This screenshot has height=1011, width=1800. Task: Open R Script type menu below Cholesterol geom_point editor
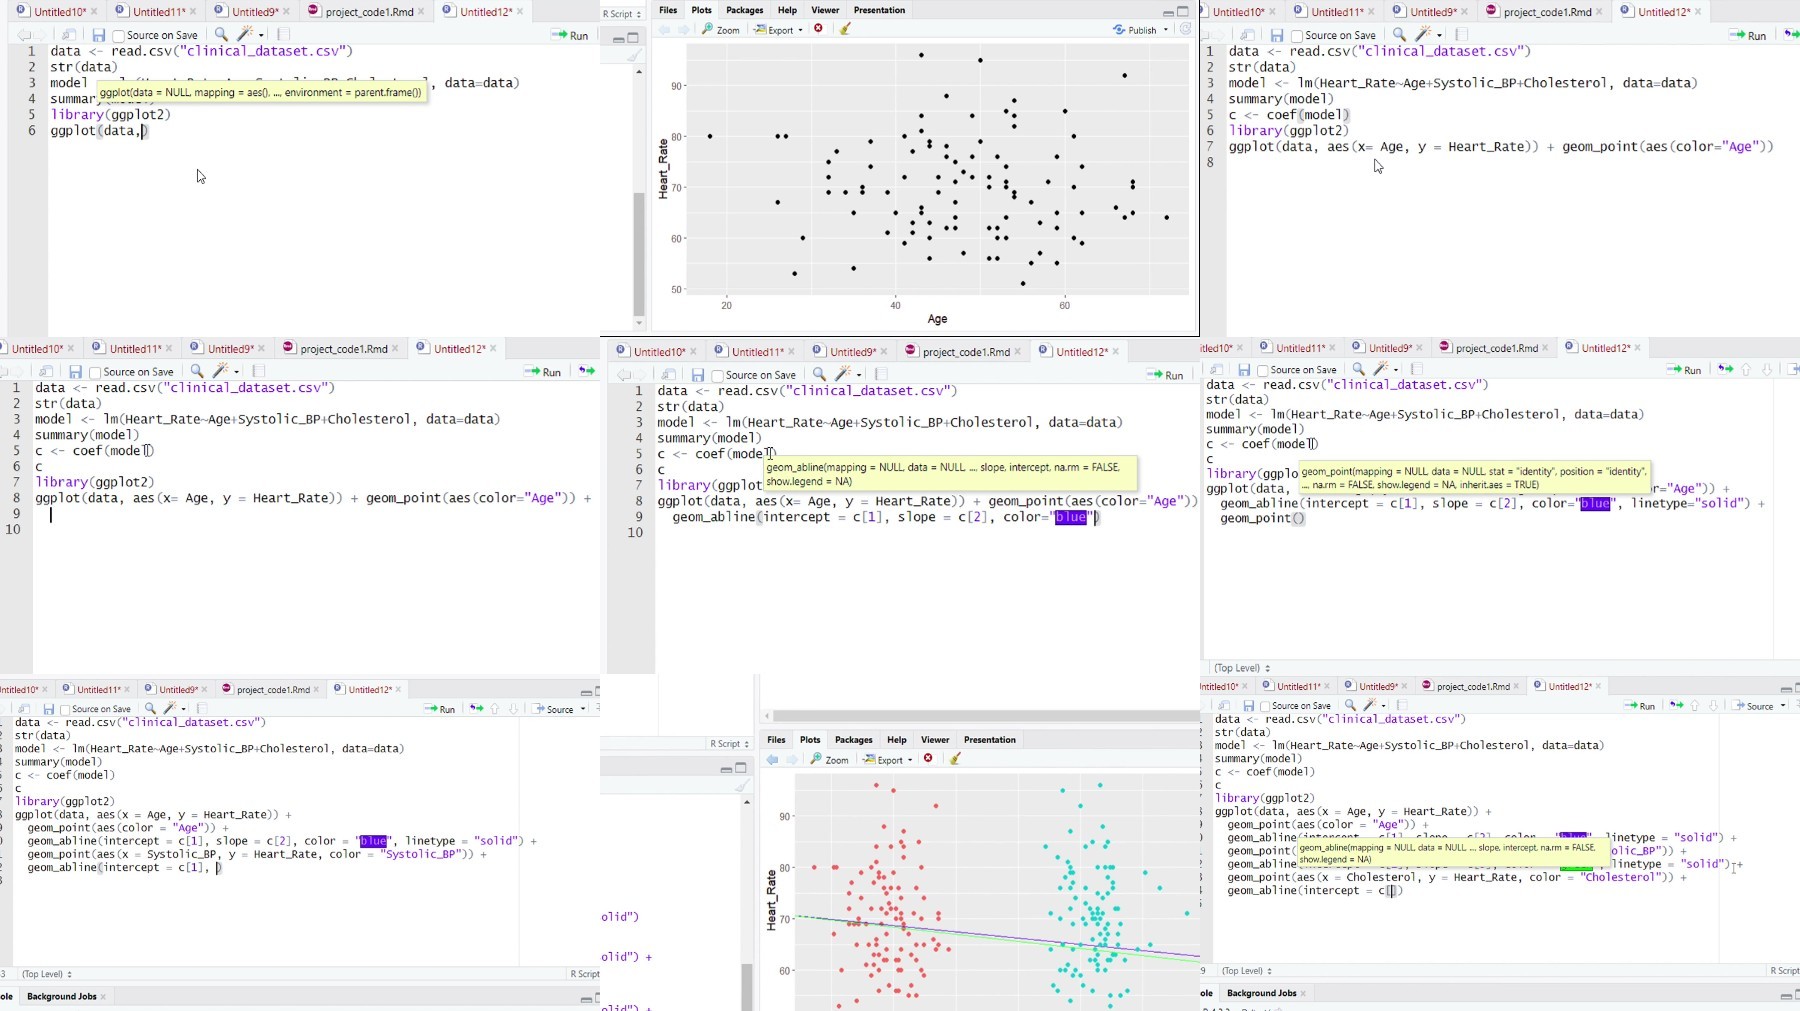[x=1784, y=971]
